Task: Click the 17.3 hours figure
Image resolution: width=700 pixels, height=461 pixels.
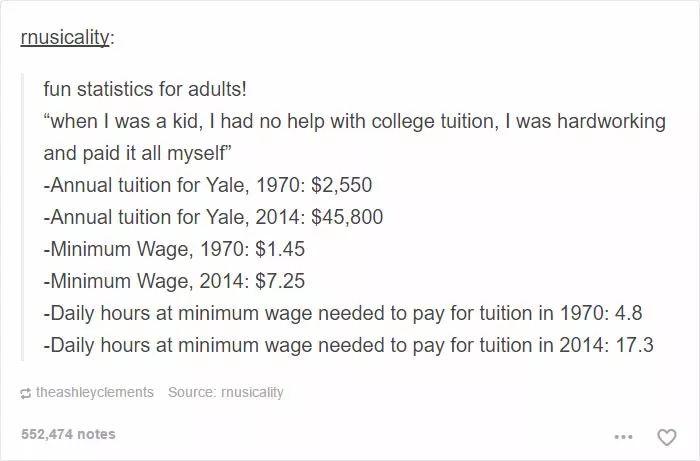Action: [x=635, y=345]
